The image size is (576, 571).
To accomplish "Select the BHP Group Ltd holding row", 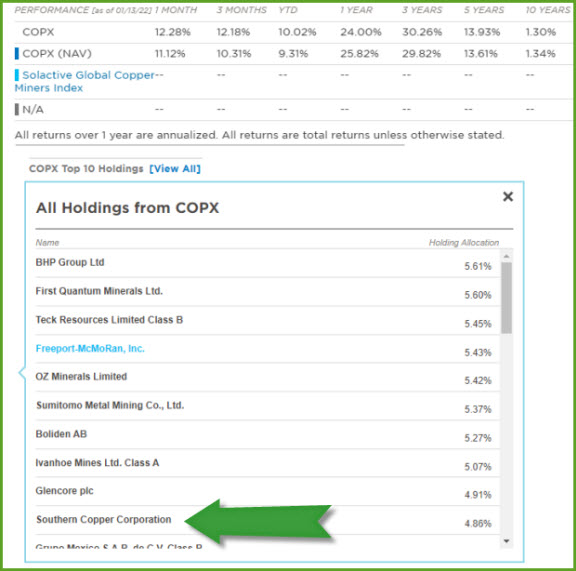I will point(267,263).
